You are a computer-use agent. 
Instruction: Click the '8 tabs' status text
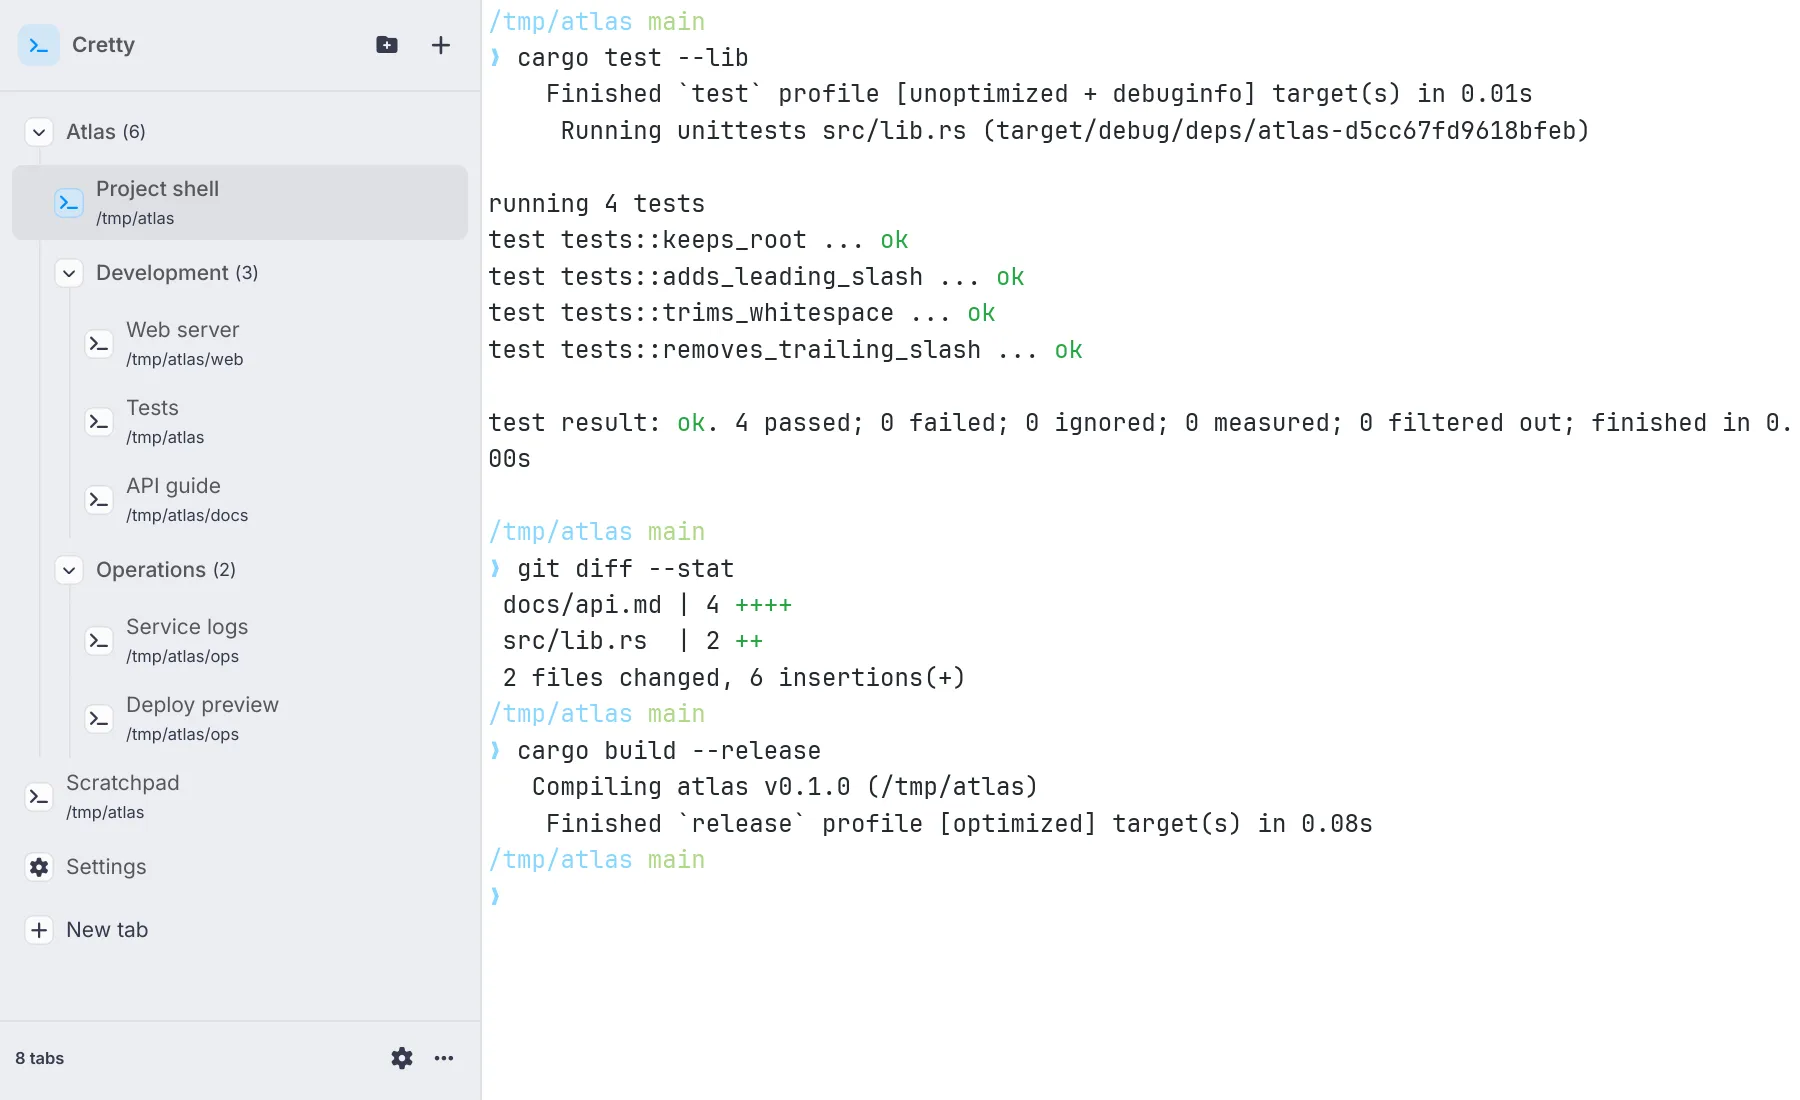tap(40, 1058)
